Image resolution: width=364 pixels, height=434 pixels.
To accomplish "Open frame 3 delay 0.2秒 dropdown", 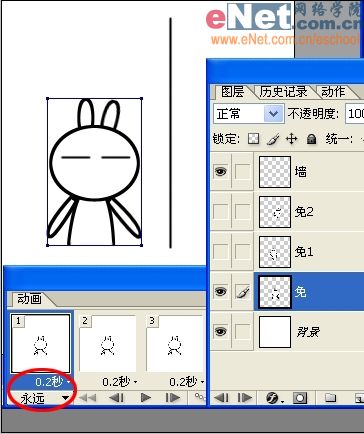I will tap(187, 382).
